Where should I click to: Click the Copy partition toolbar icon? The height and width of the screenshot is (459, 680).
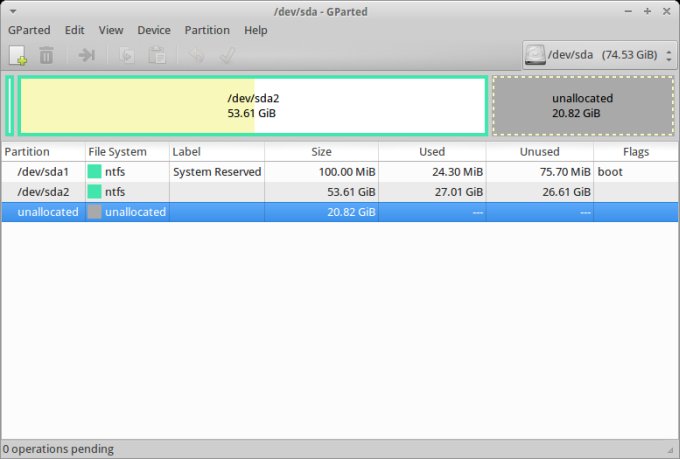click(128, 55)
